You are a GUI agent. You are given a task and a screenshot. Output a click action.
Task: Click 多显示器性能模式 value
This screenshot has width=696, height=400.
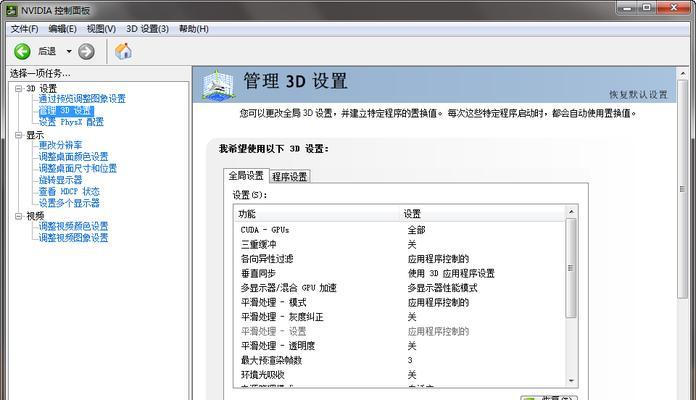[442, 288]
